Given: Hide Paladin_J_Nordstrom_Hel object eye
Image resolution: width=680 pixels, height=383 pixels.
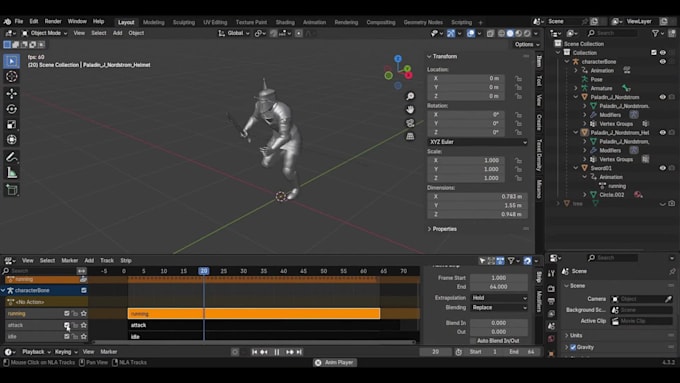Looking at the screenshot, I should coord(663,132).
